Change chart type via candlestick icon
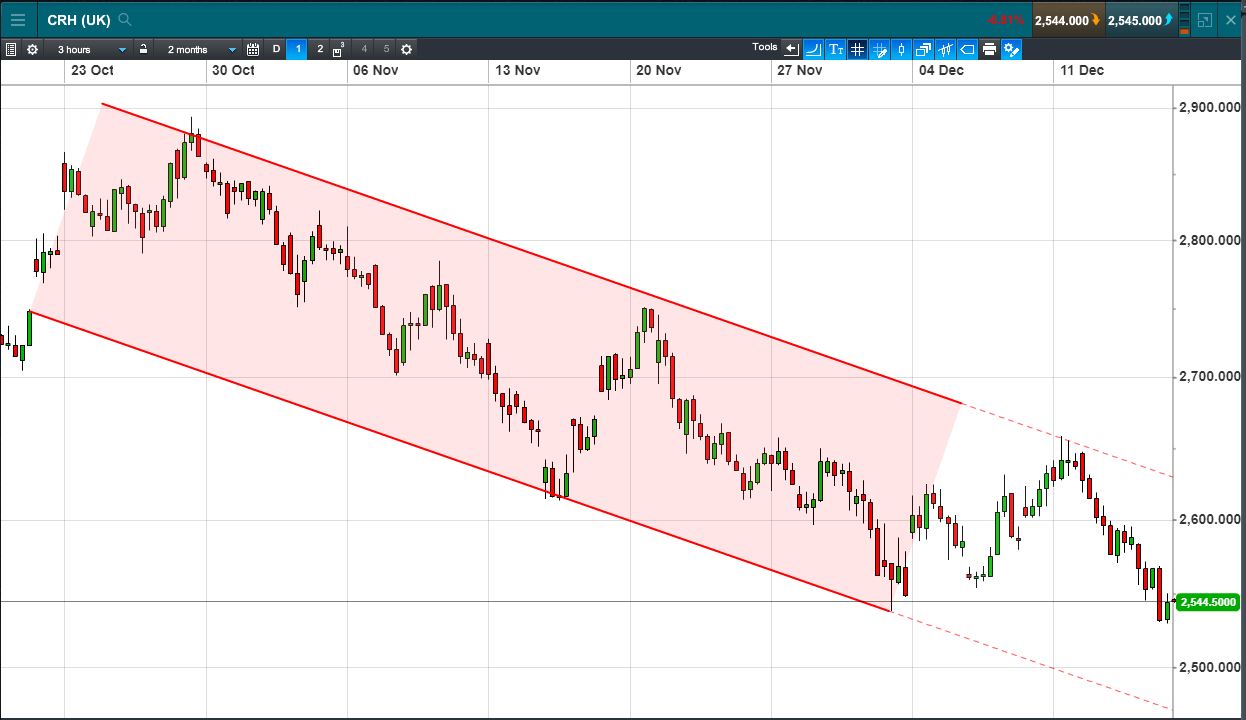The image size is (1246, 720). [x=901, y=49]
